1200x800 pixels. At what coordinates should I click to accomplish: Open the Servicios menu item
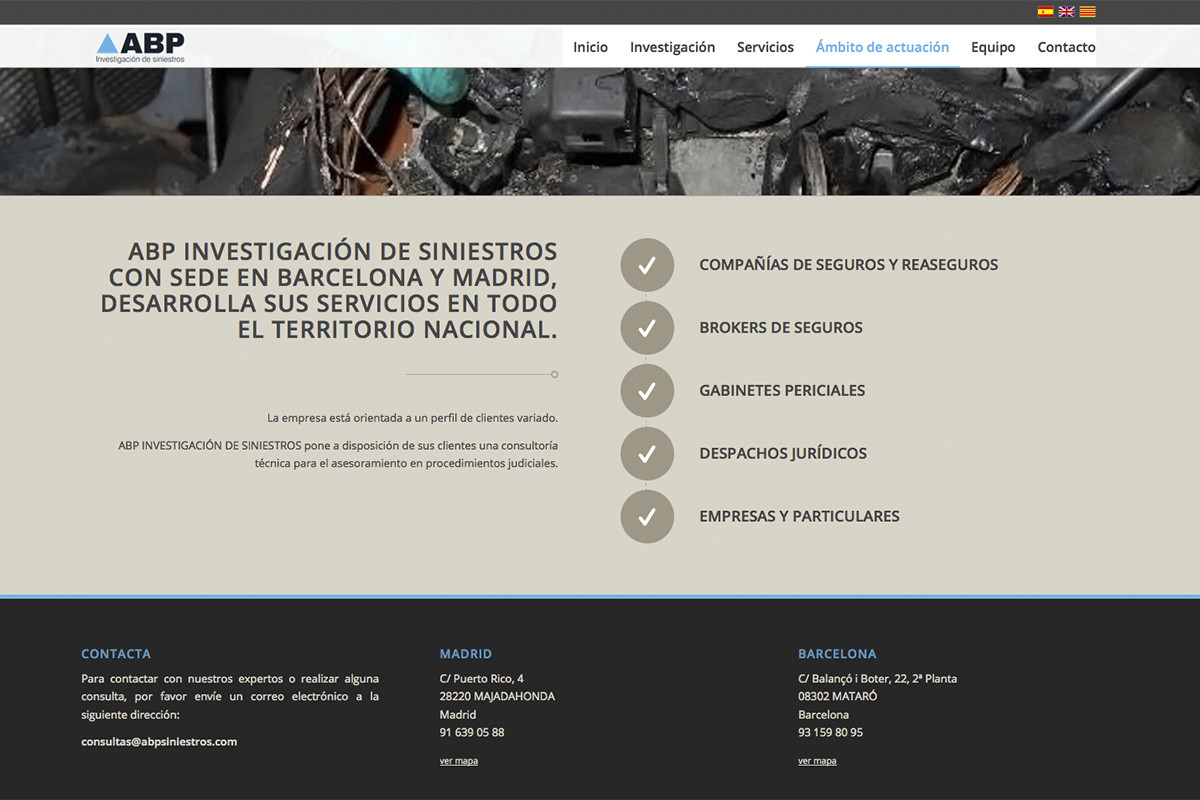(x=765, y=47)
